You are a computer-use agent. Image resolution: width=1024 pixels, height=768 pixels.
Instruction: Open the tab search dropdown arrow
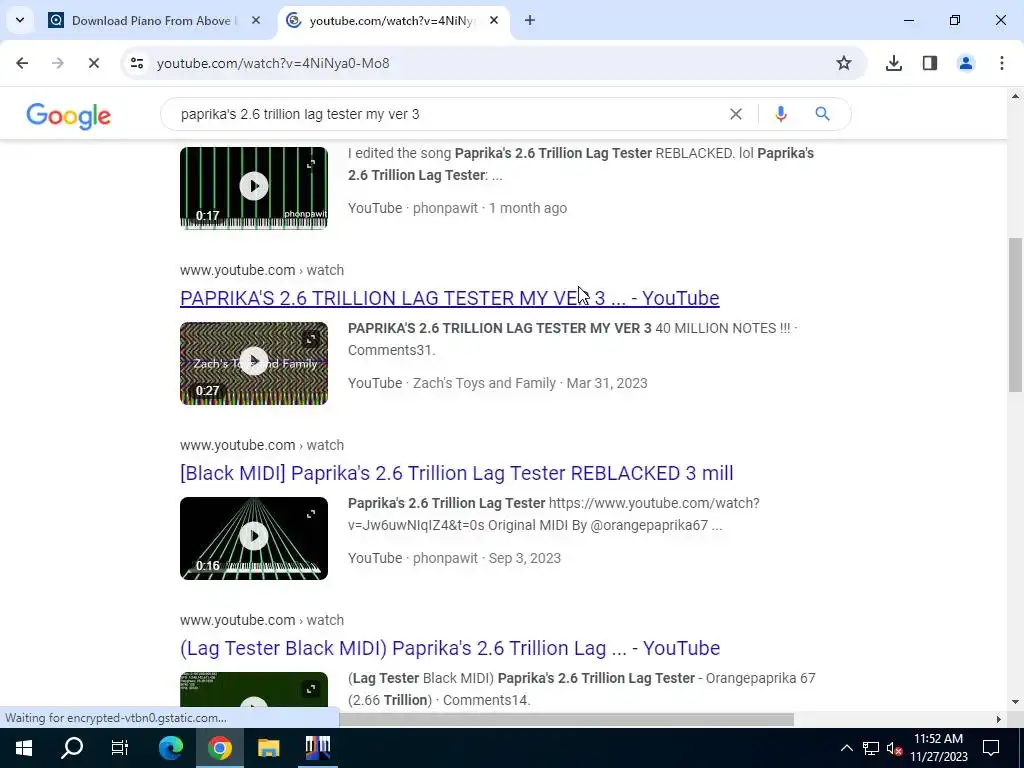tap(20, 20)
